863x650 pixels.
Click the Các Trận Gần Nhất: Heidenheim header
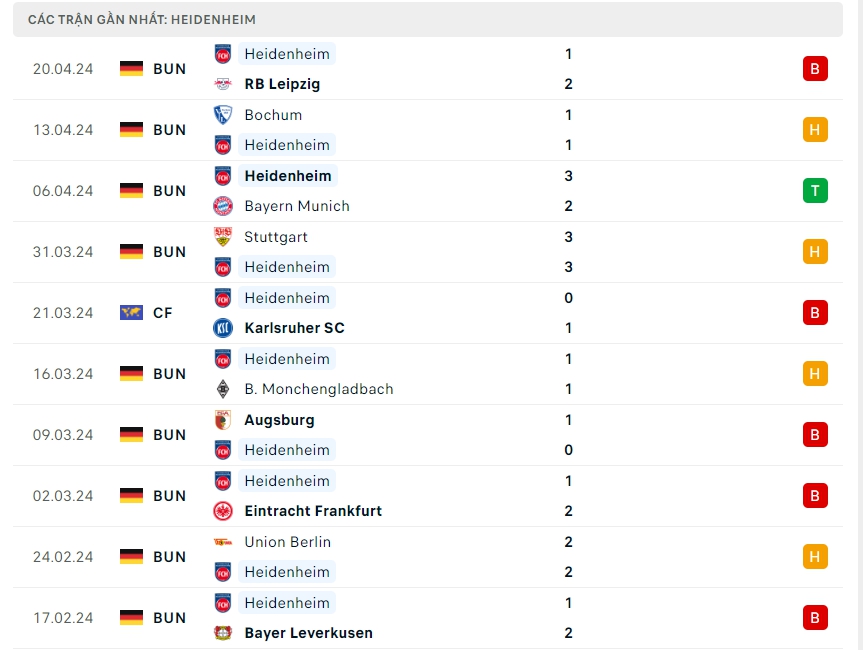coord(142,20)
